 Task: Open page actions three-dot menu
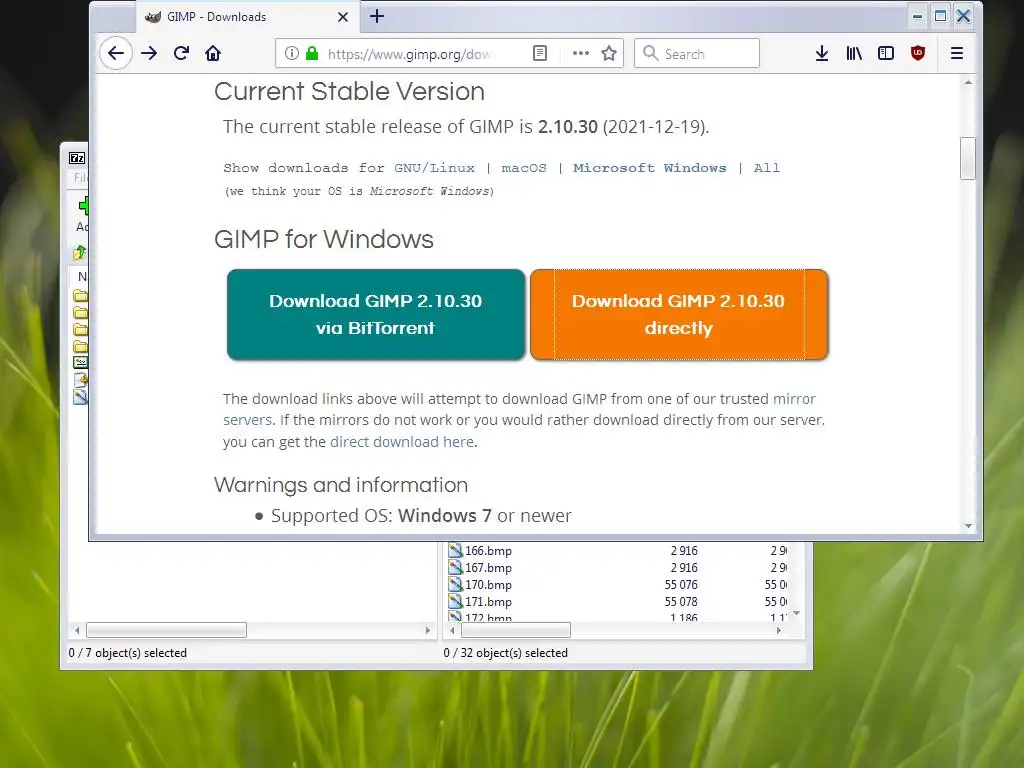(x=581, y=54)
